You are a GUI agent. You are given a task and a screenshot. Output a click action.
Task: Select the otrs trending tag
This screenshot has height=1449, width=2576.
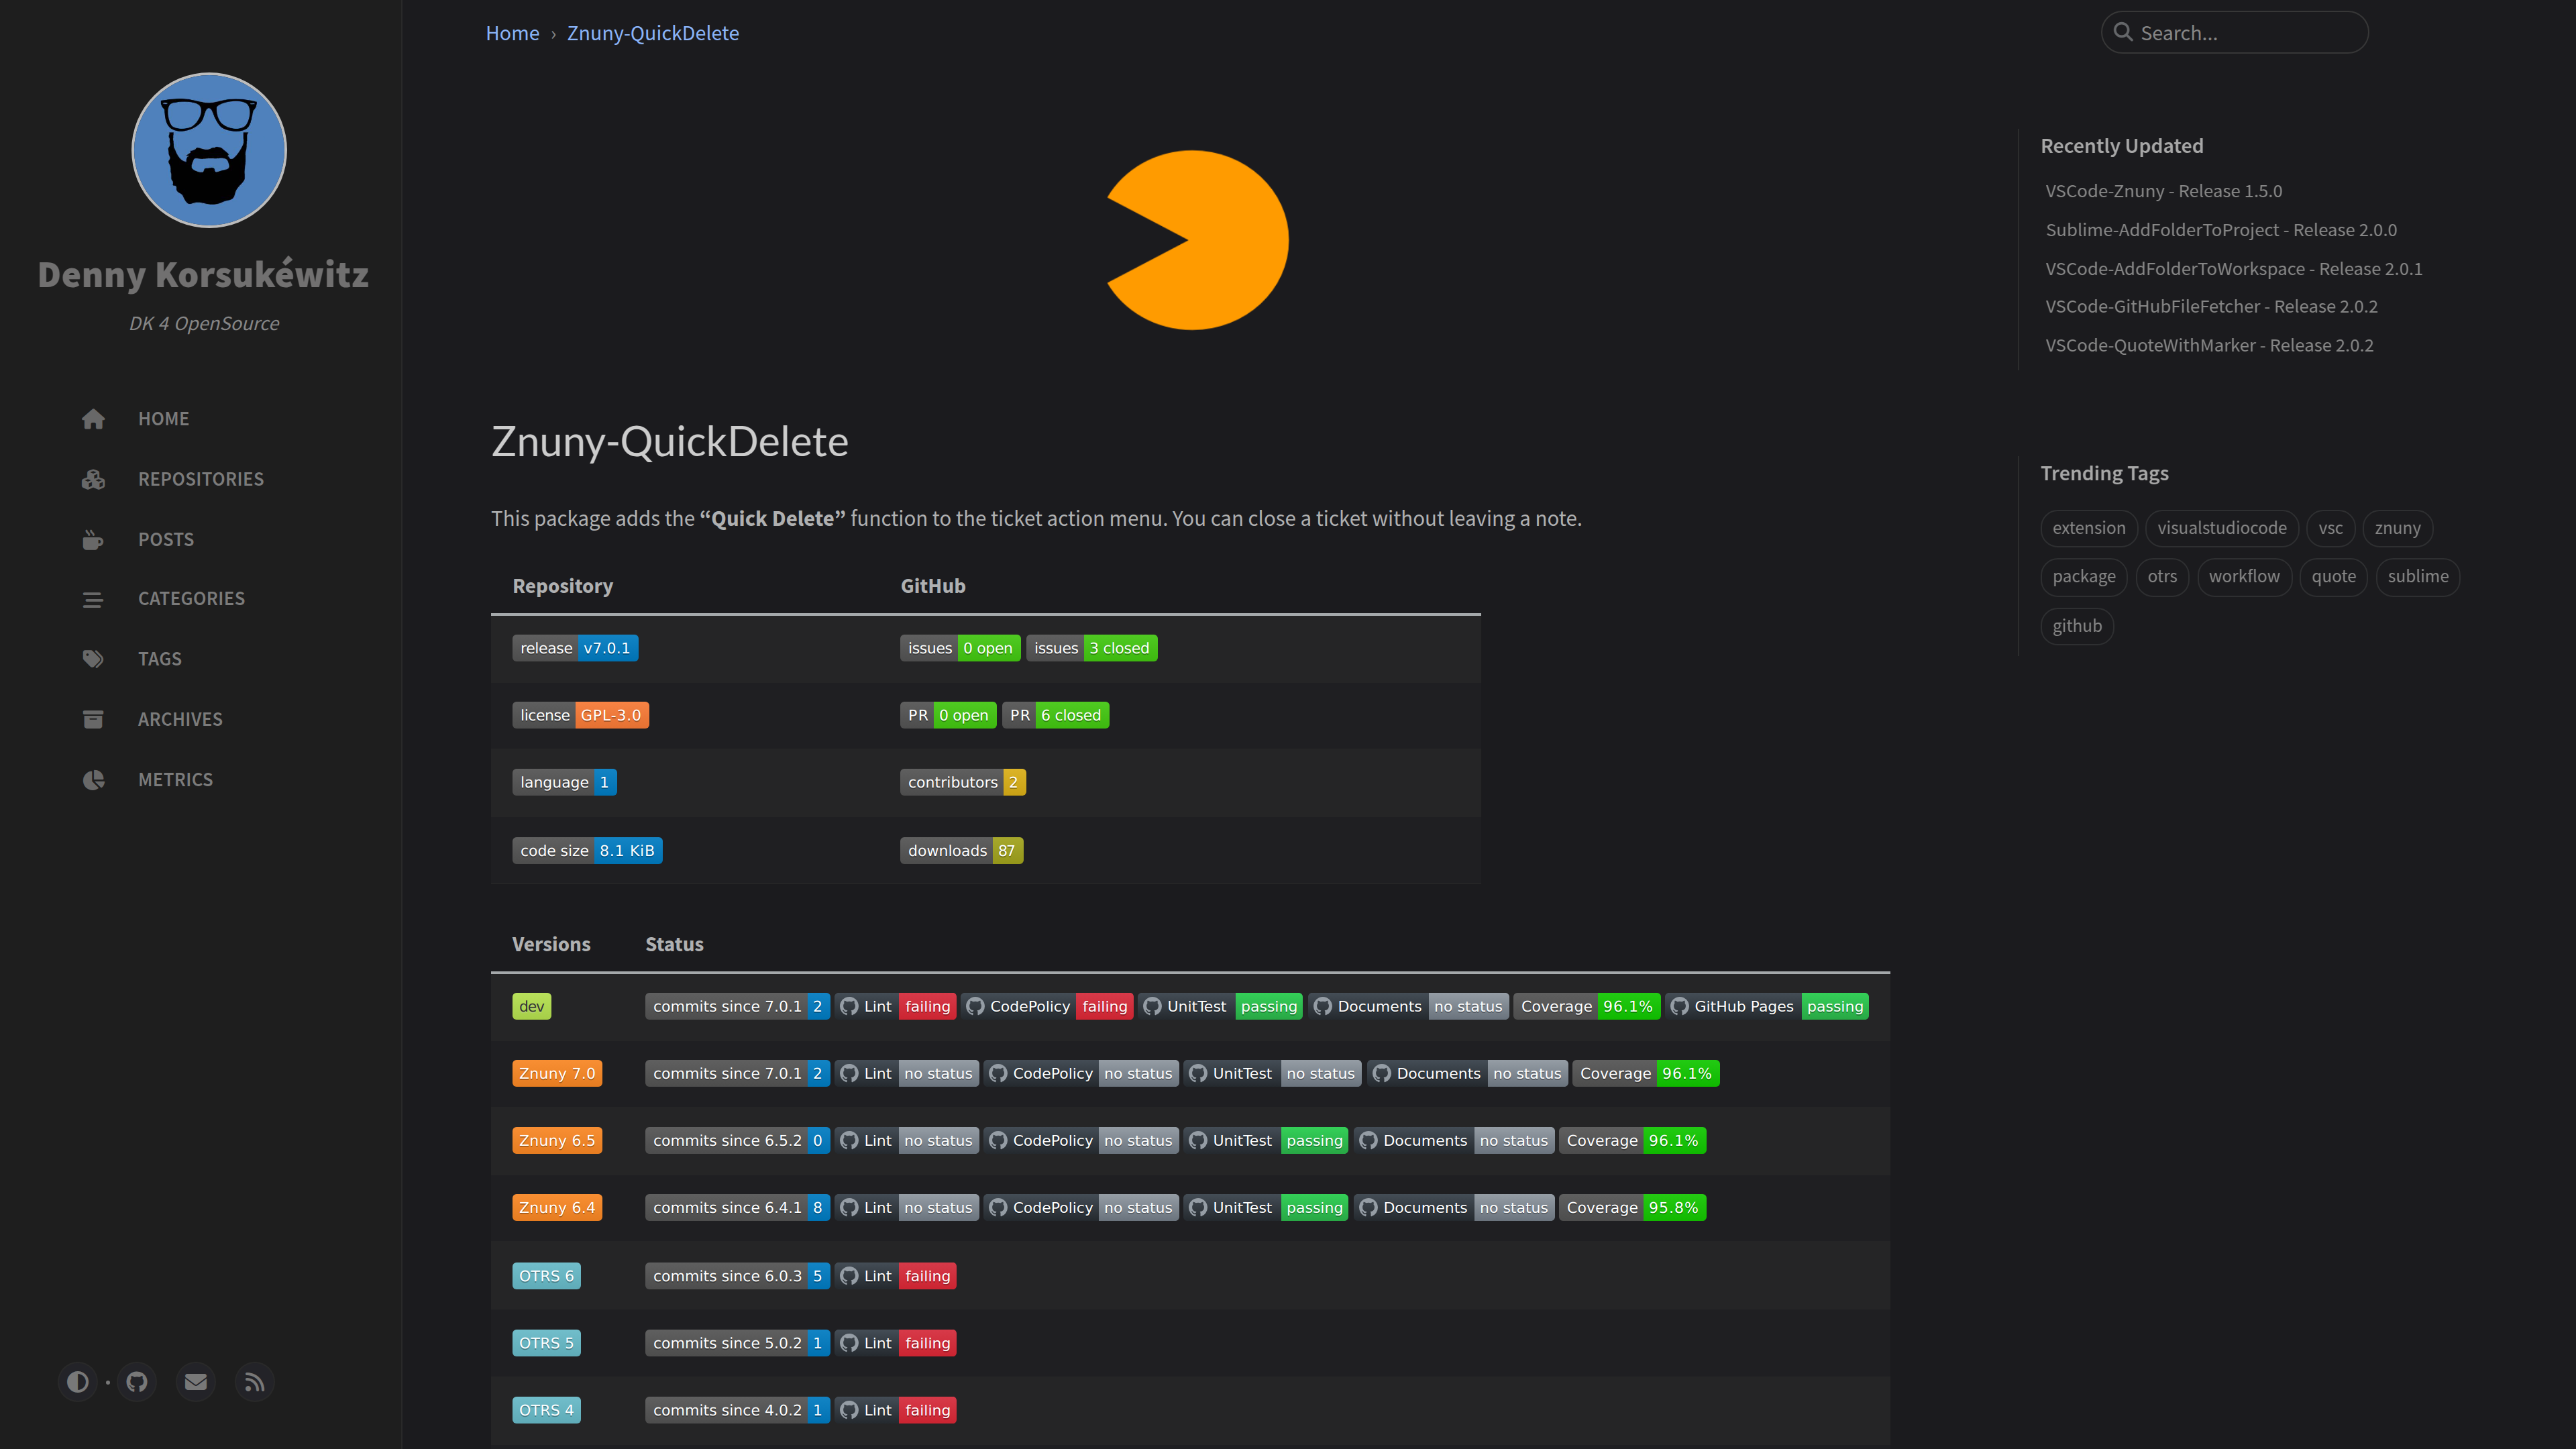(x=2162, y=577)
